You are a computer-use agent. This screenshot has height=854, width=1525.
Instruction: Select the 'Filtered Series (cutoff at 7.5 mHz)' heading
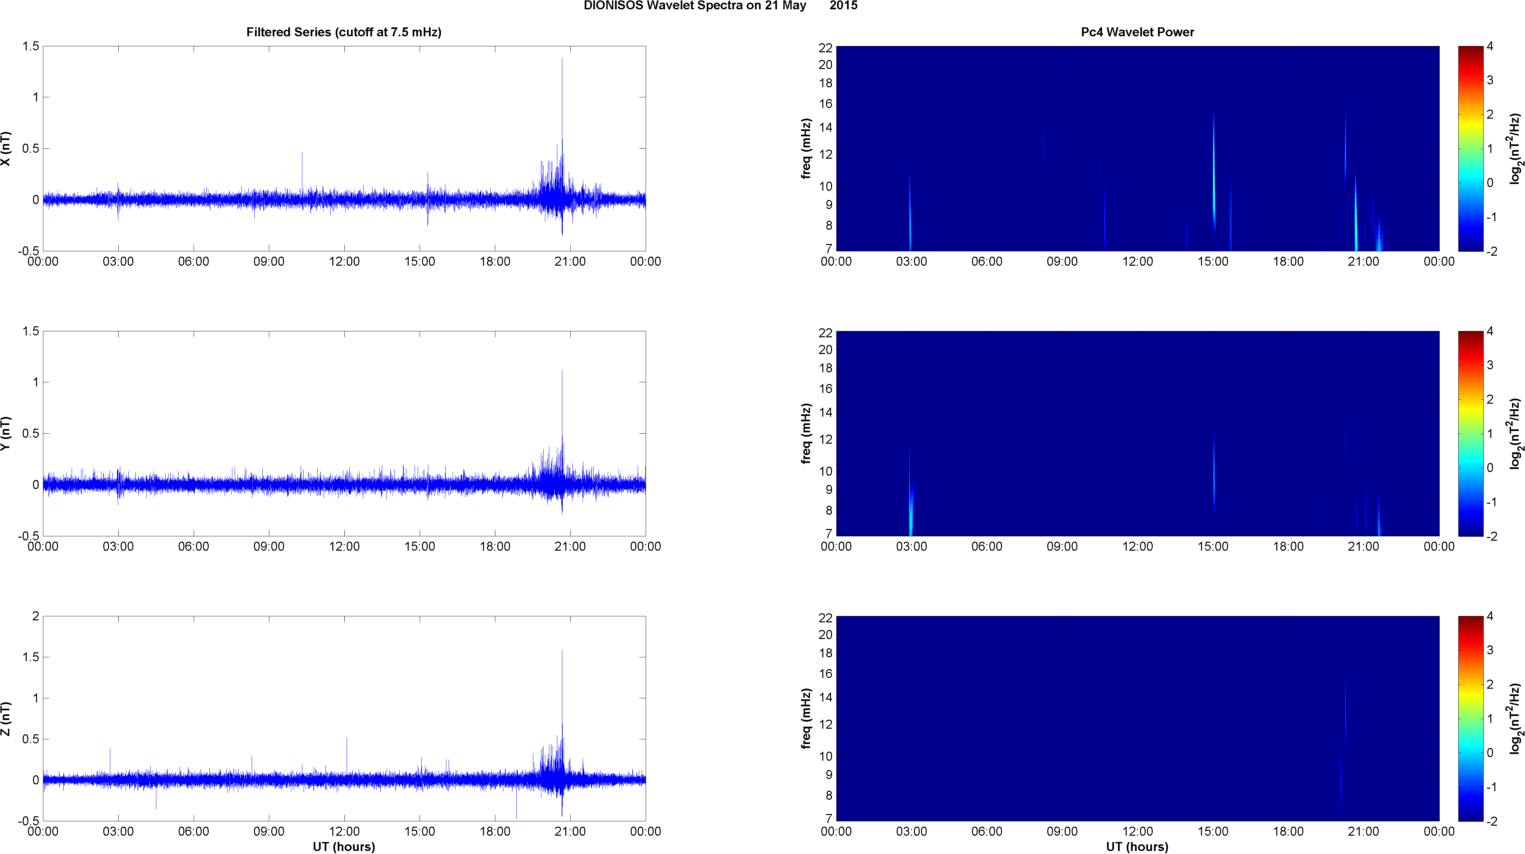pyautogui.click(x=344, y=32)
